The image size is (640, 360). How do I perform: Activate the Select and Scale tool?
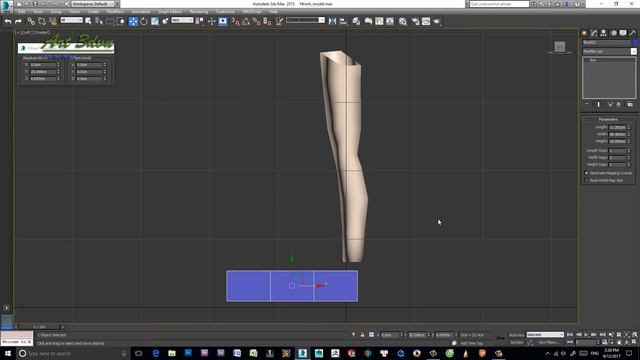155,21
